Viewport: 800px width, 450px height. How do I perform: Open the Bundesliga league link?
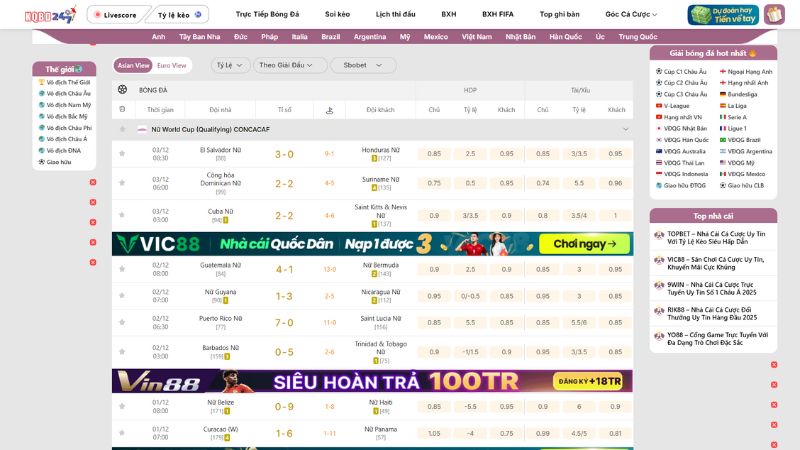tap(742, 94)
